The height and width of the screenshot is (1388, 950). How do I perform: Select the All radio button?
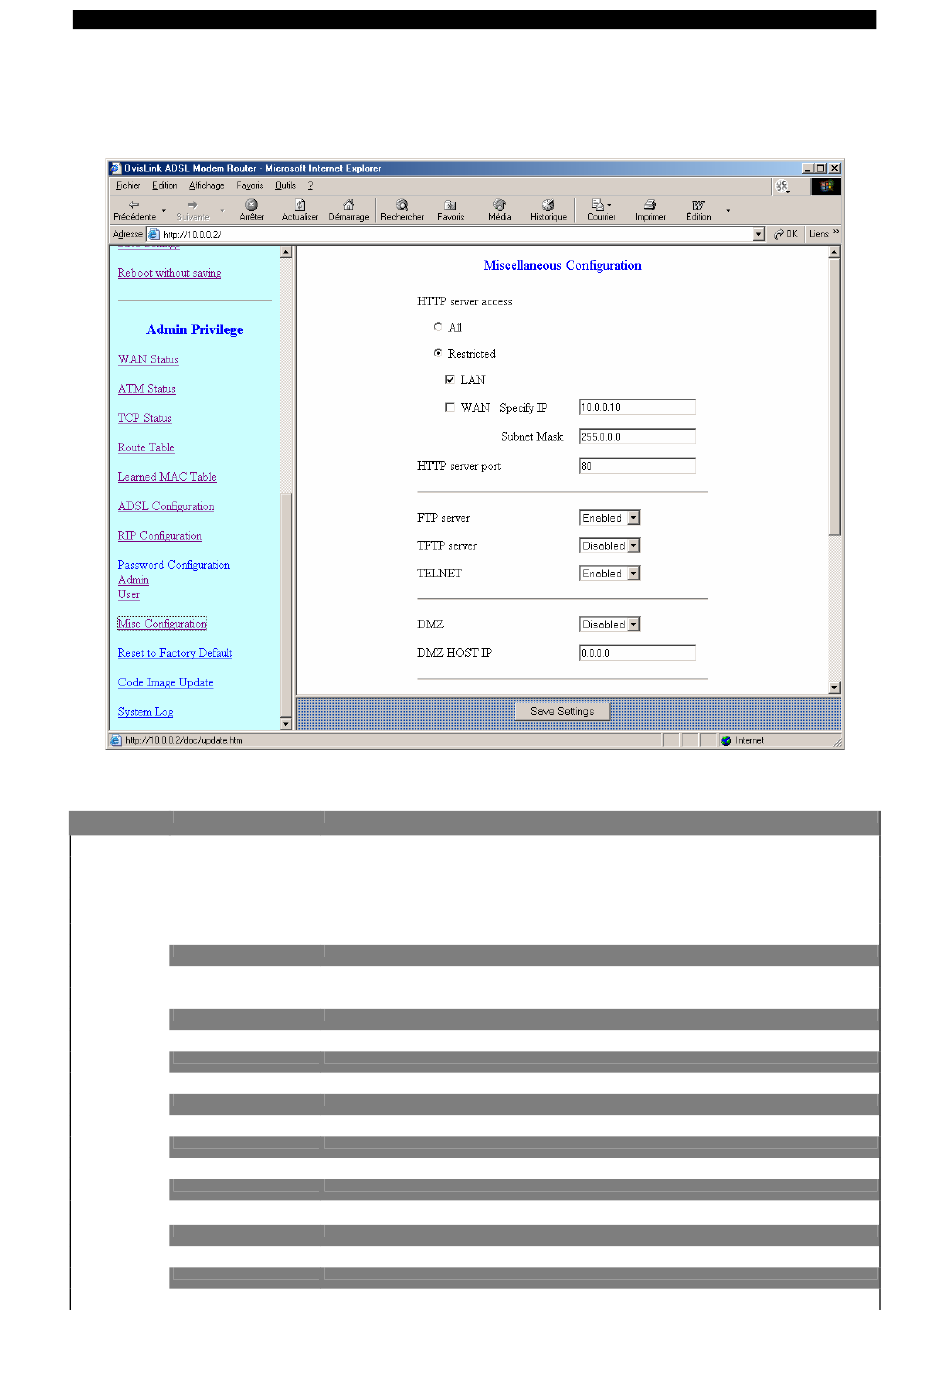[438, 327]
